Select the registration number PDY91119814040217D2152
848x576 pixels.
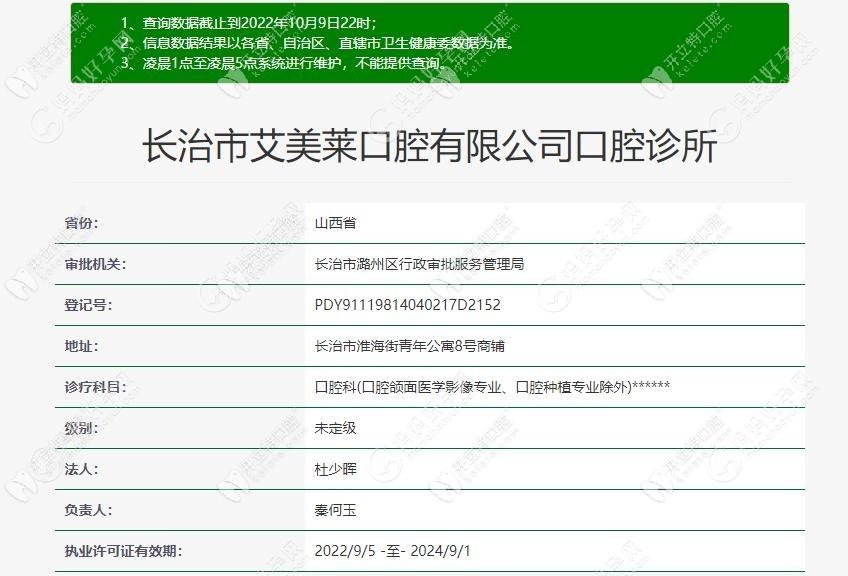pyautogui.click(x=407, y=305)
